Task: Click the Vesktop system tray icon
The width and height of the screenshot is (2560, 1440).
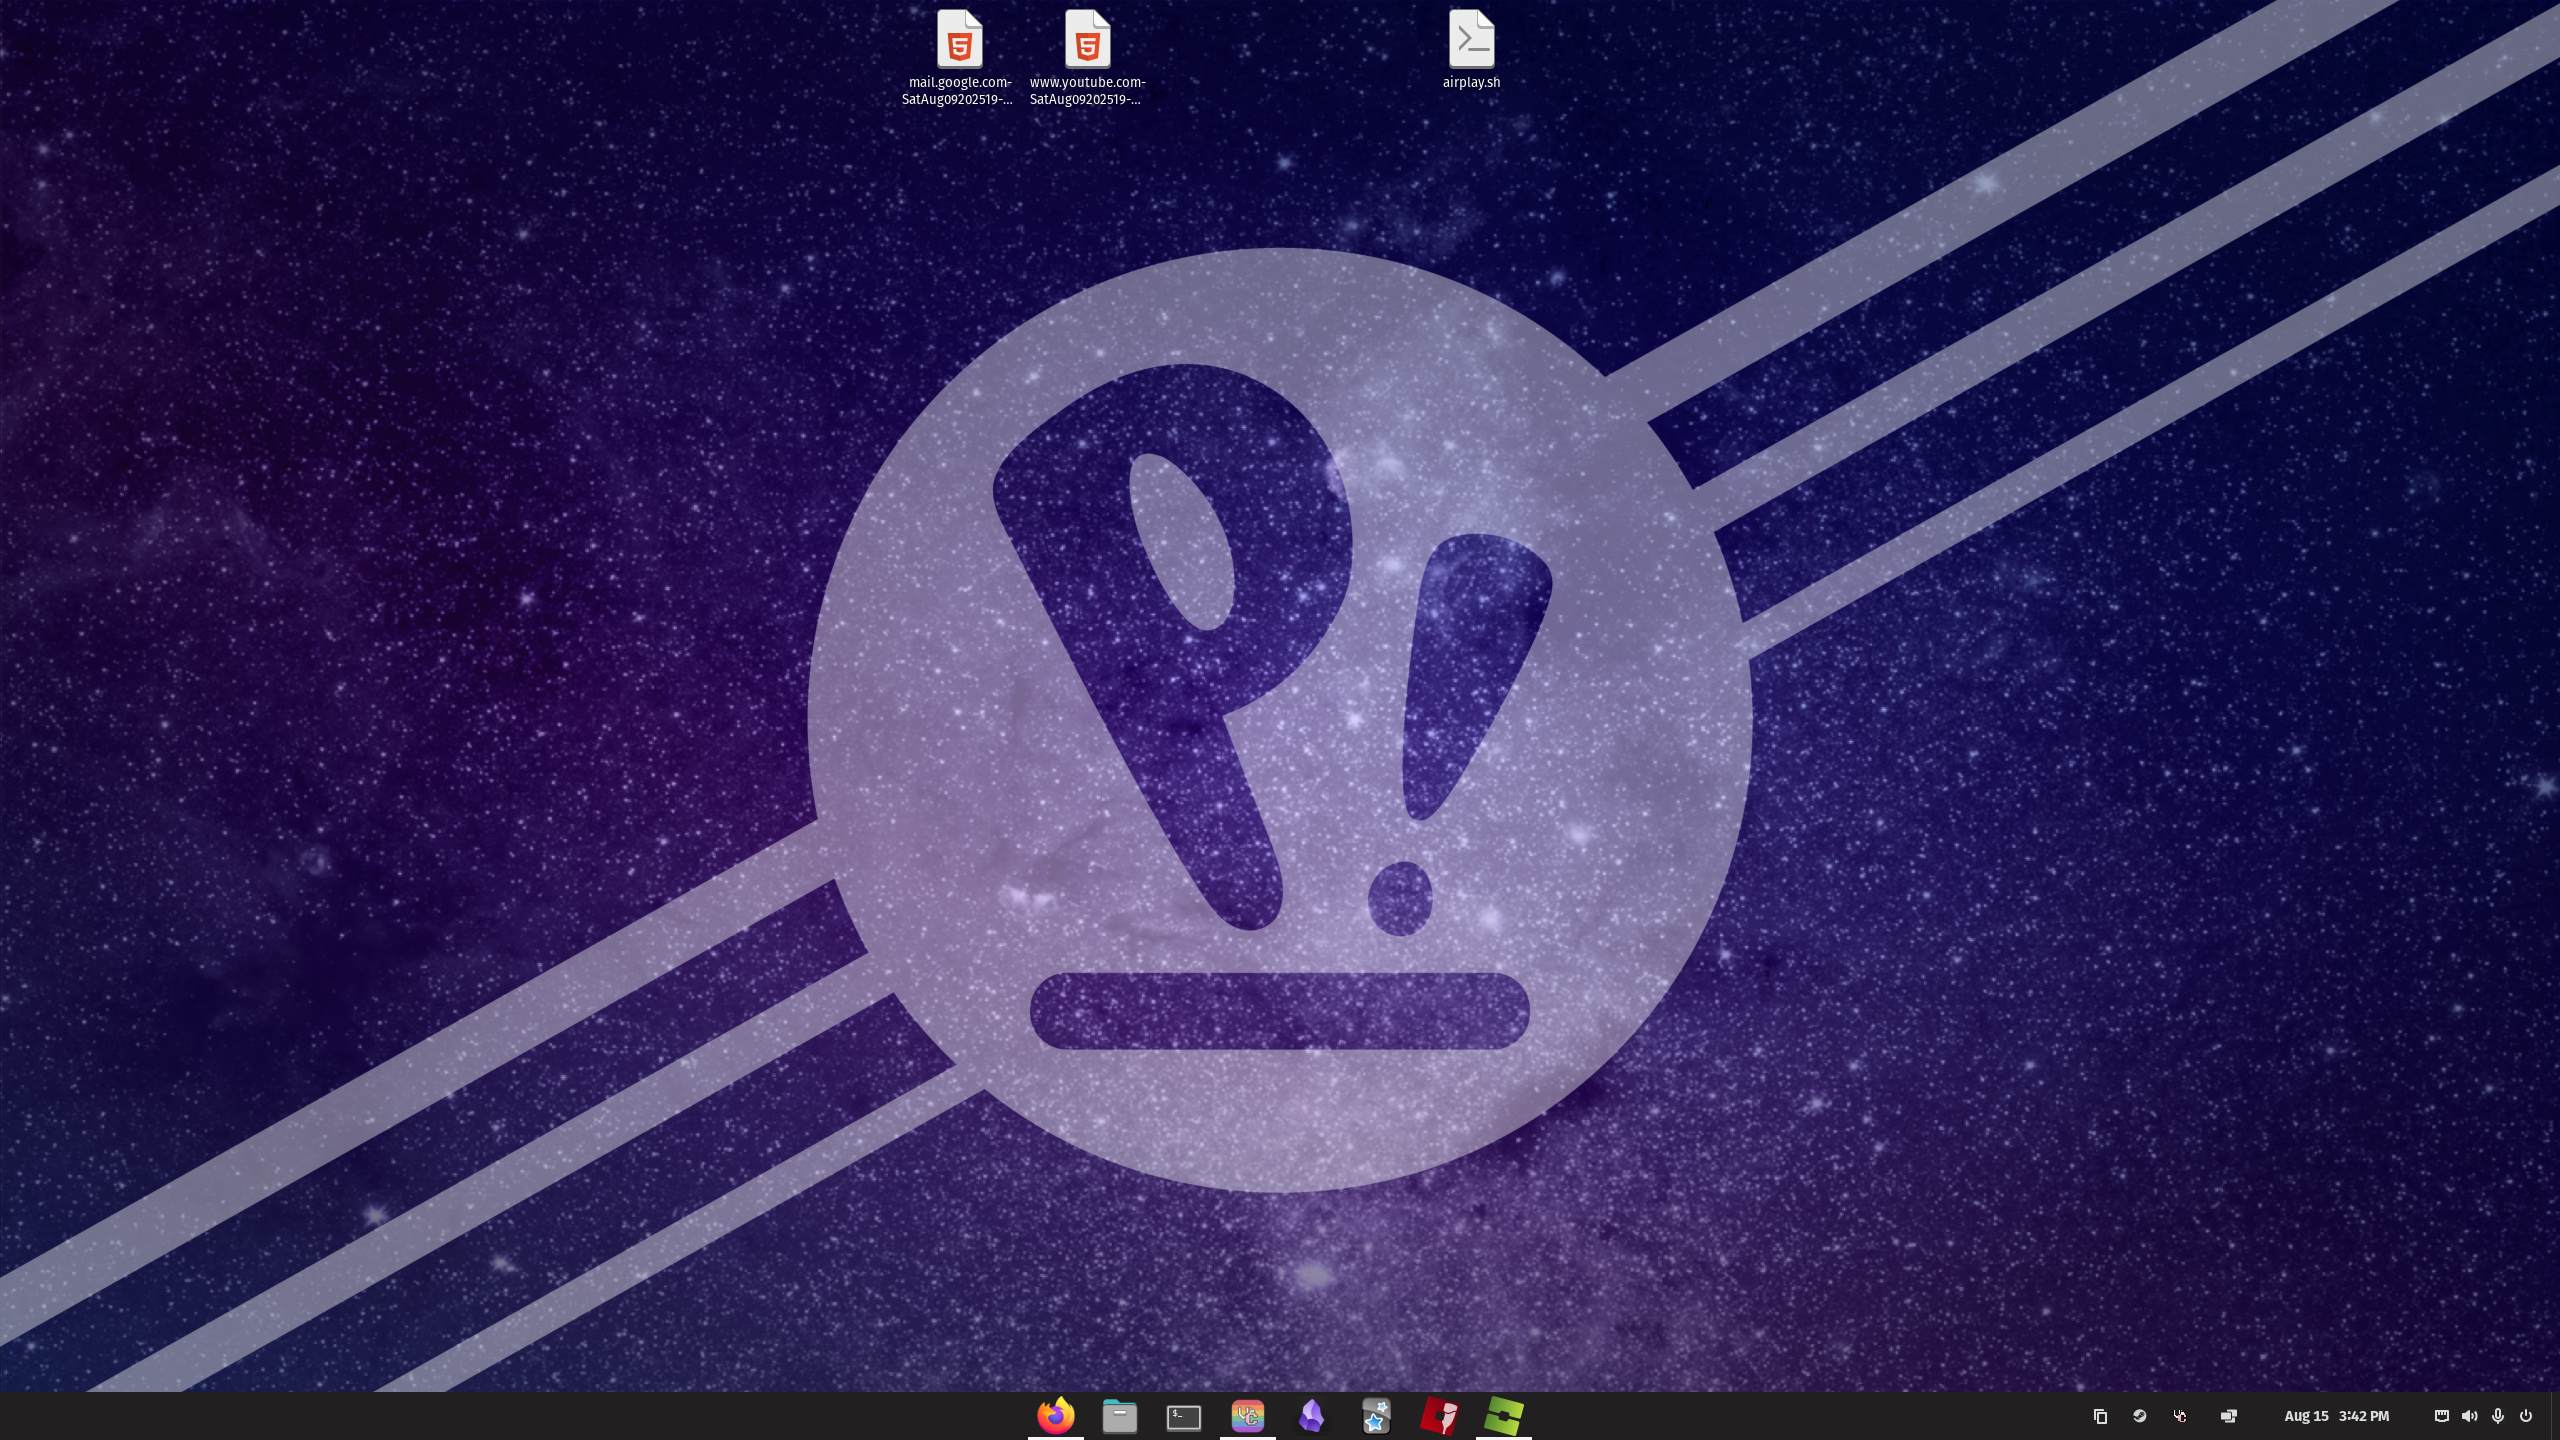Action: click(2180, 1416)
